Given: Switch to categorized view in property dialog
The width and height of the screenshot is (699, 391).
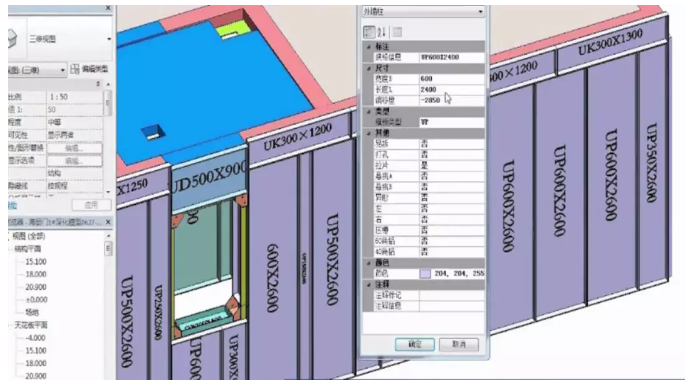Looking at the screenshot, I should 369,32.
